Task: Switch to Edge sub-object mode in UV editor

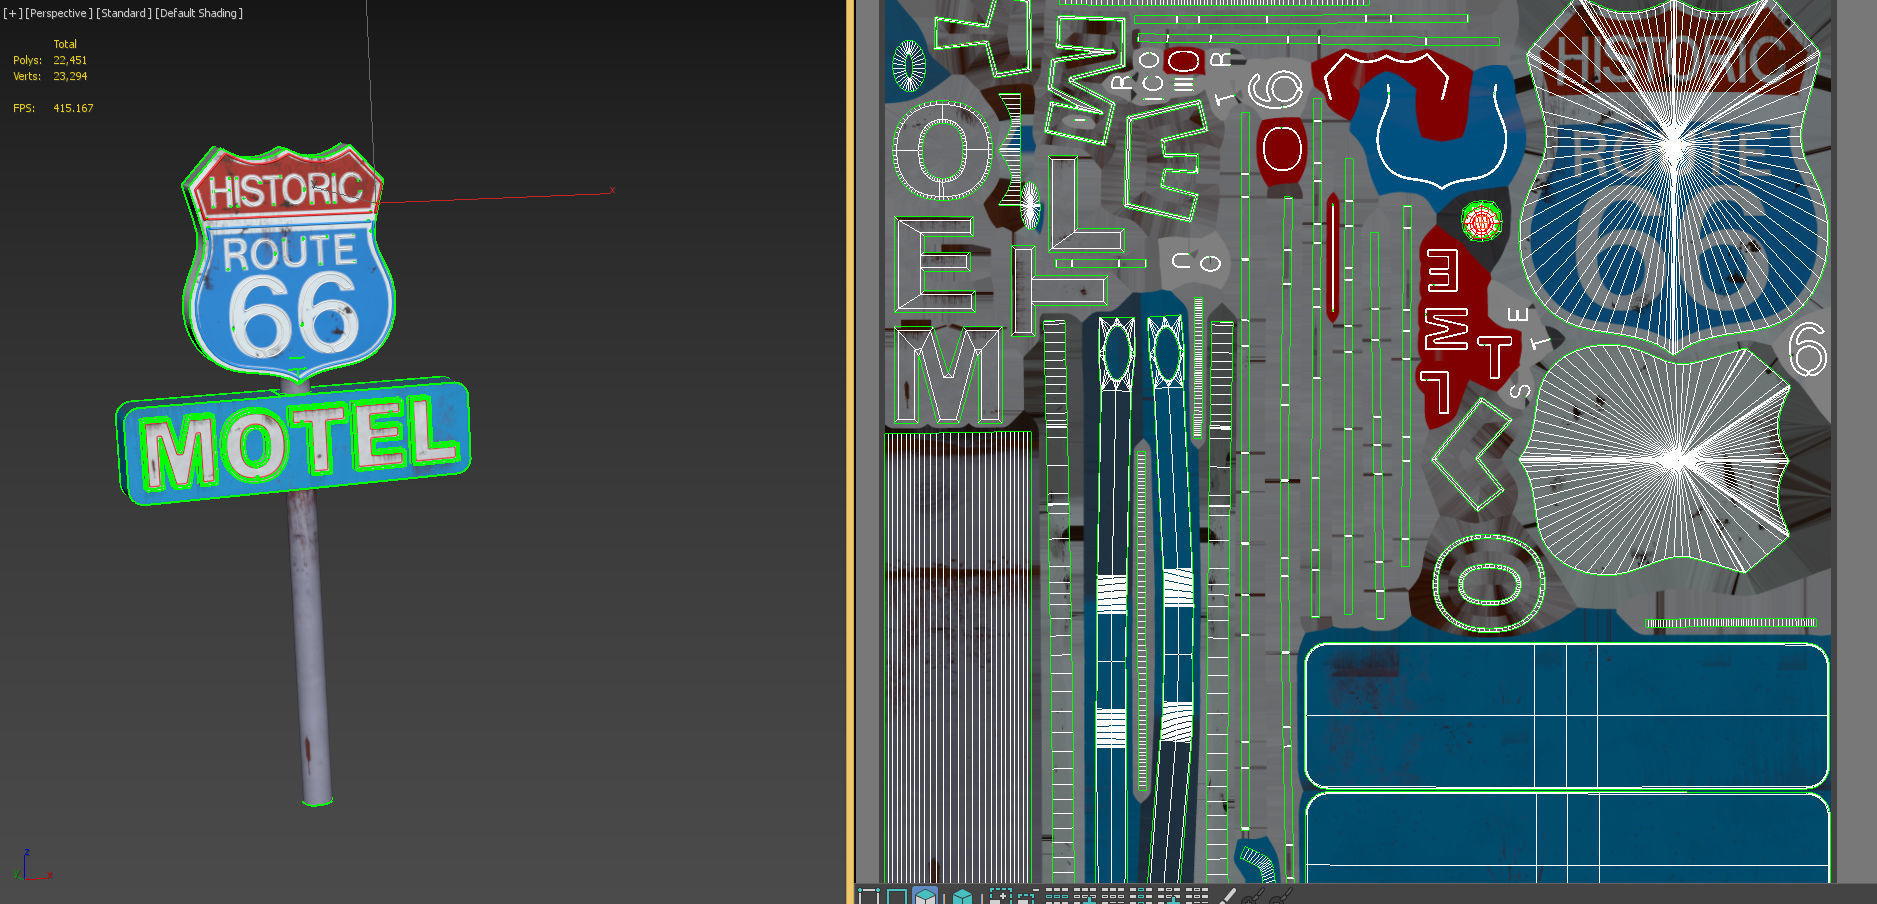Action: click(x=896, y=896)
